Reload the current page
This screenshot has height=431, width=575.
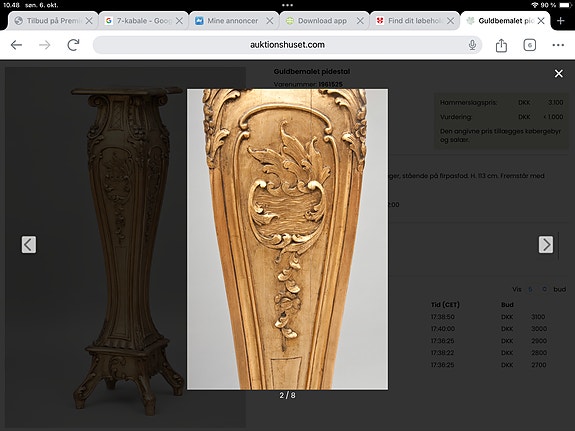pos(73,45)
